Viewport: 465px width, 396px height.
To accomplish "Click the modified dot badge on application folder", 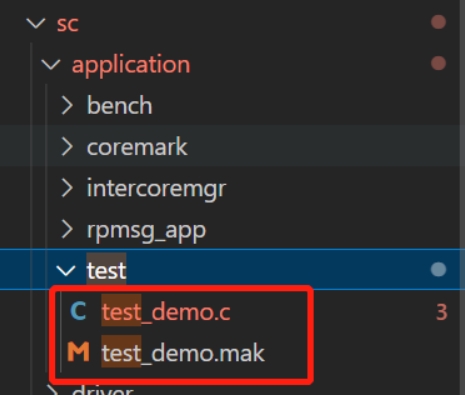I will pyautogui.click(x=438, y=63).
